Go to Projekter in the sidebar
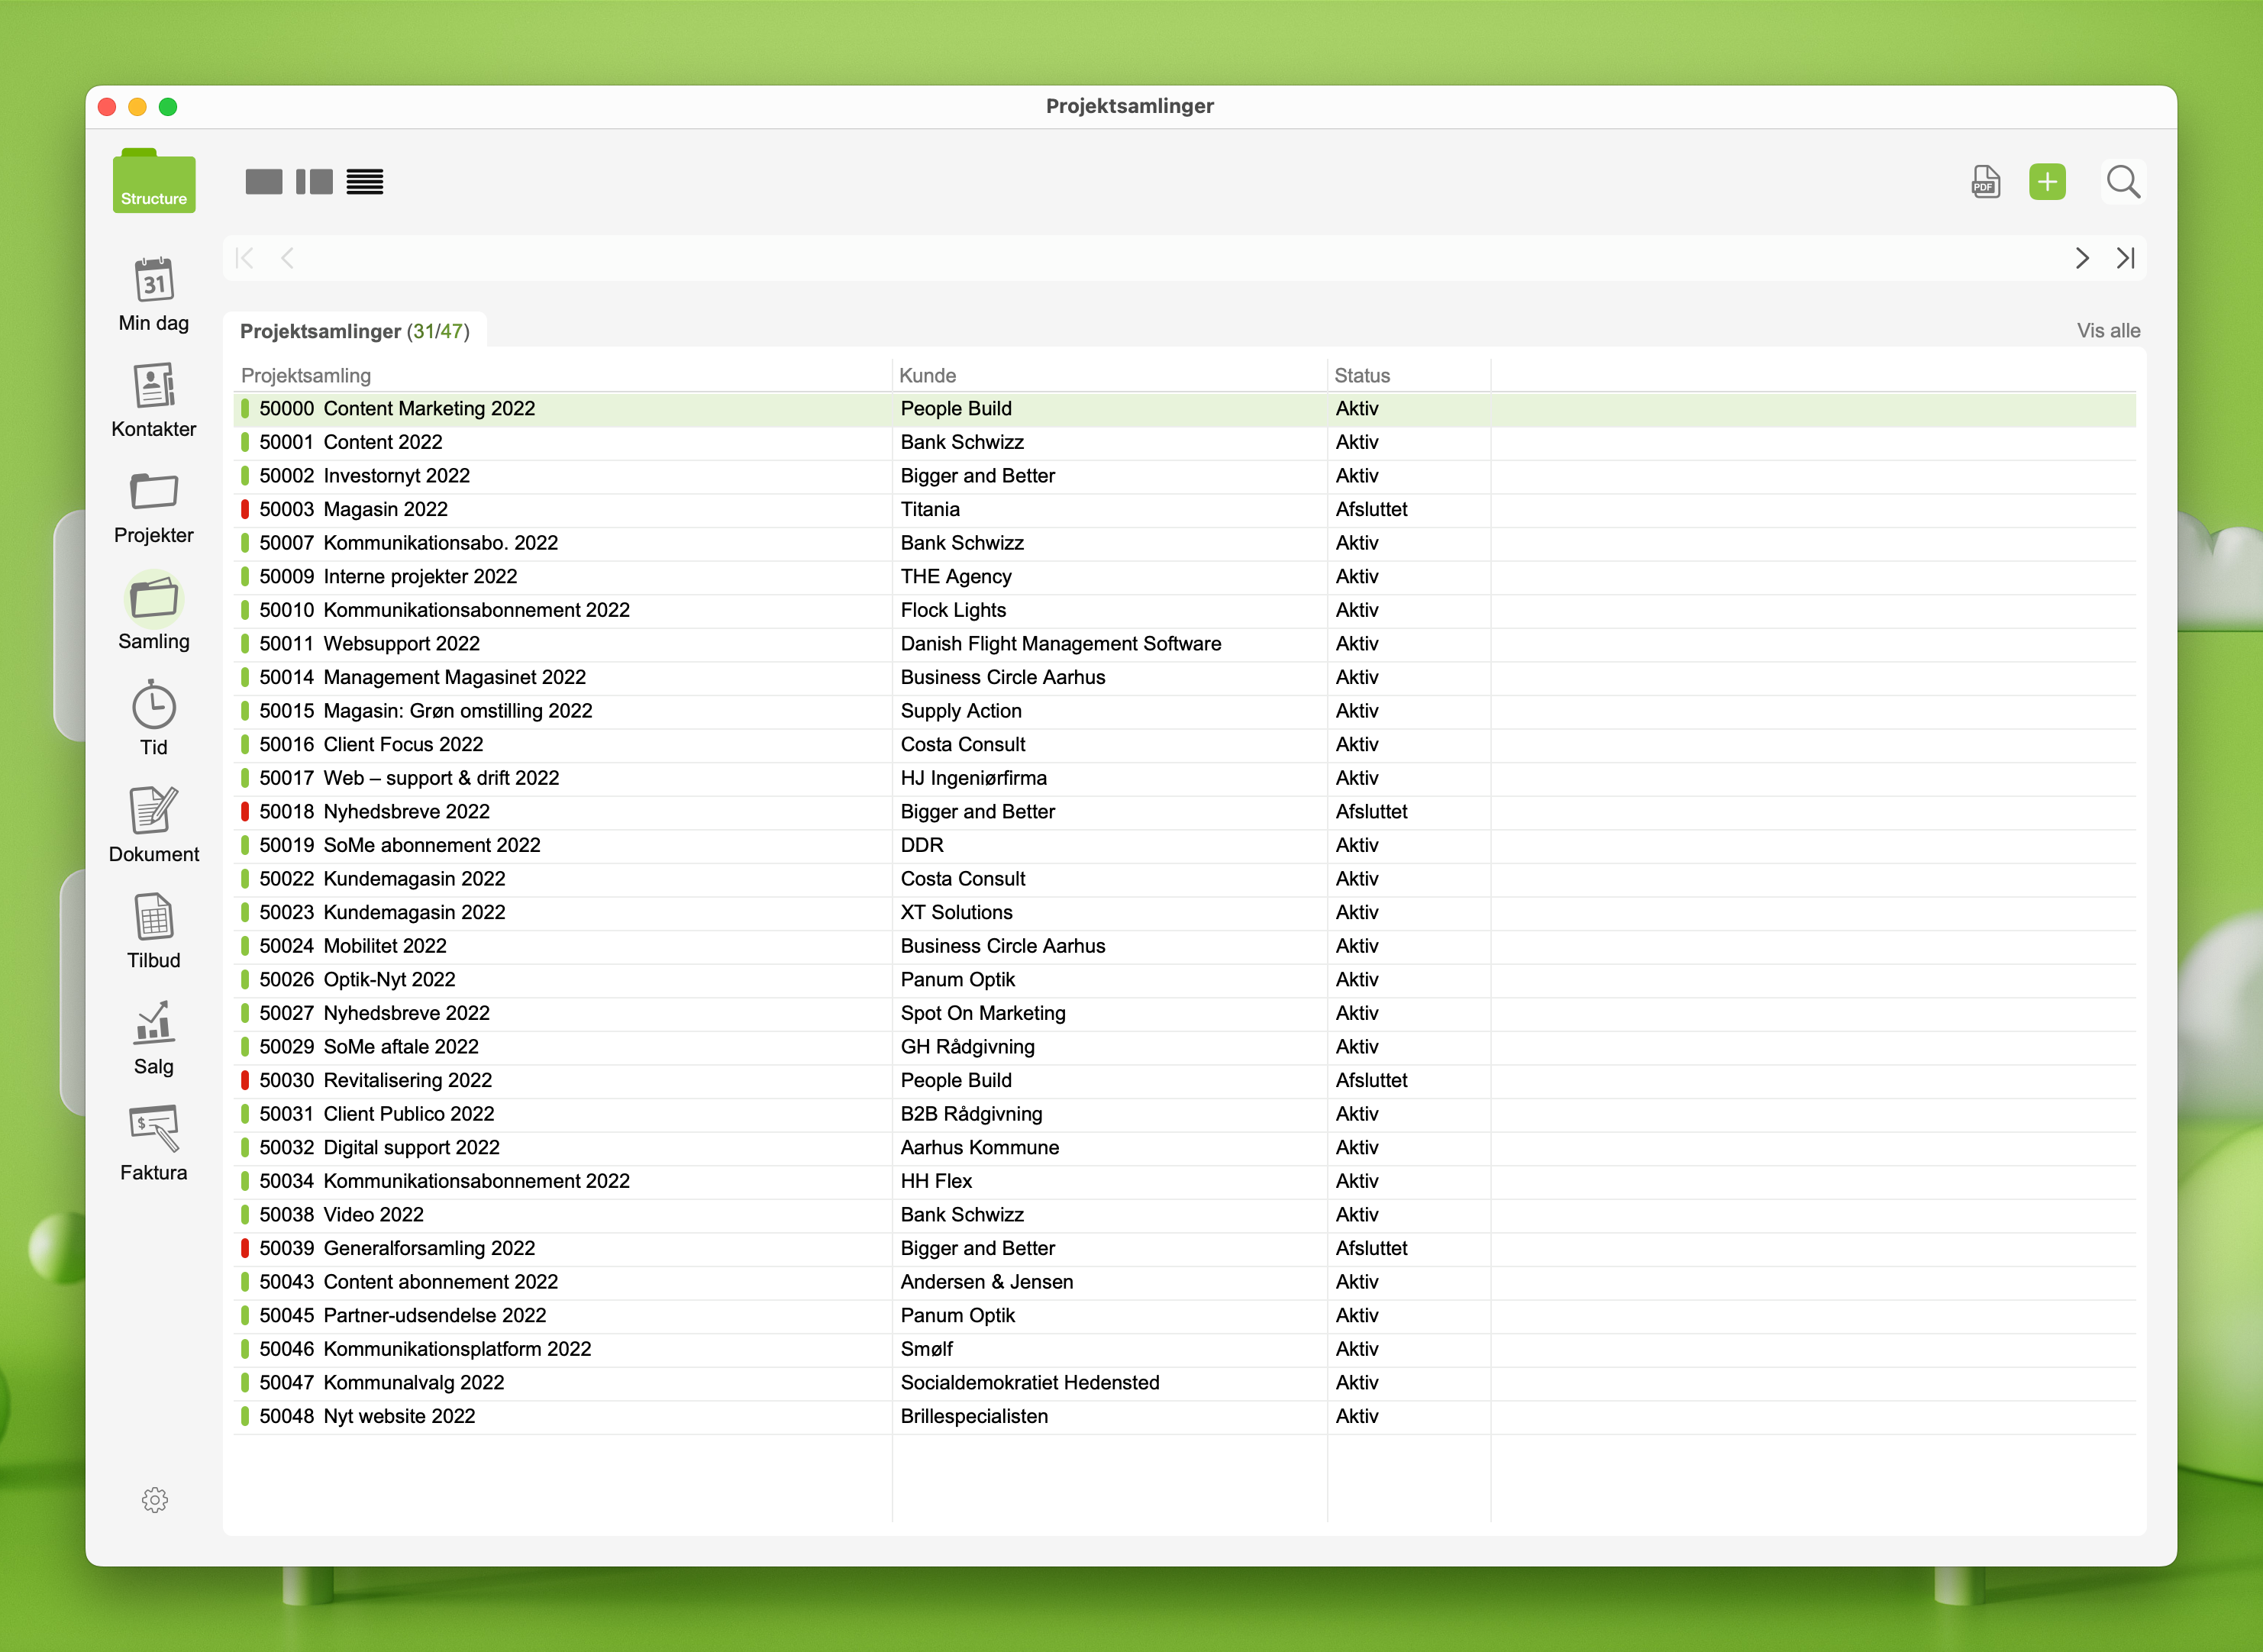The image size is (2263, 1652). [153, 493]
